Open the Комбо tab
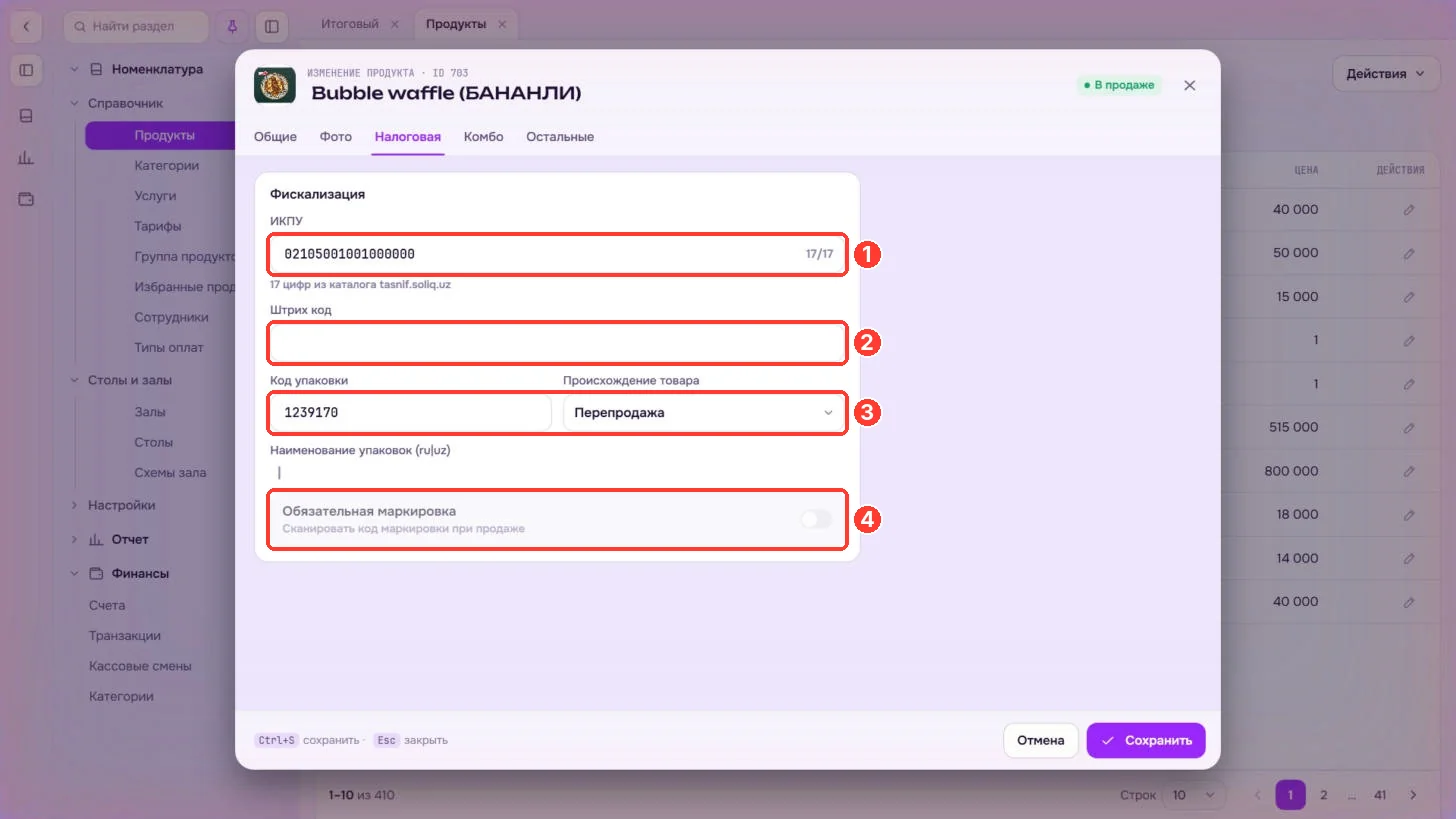Viewport: 1456px width, 819px height. pyautogui.click(x=483, y=137)
